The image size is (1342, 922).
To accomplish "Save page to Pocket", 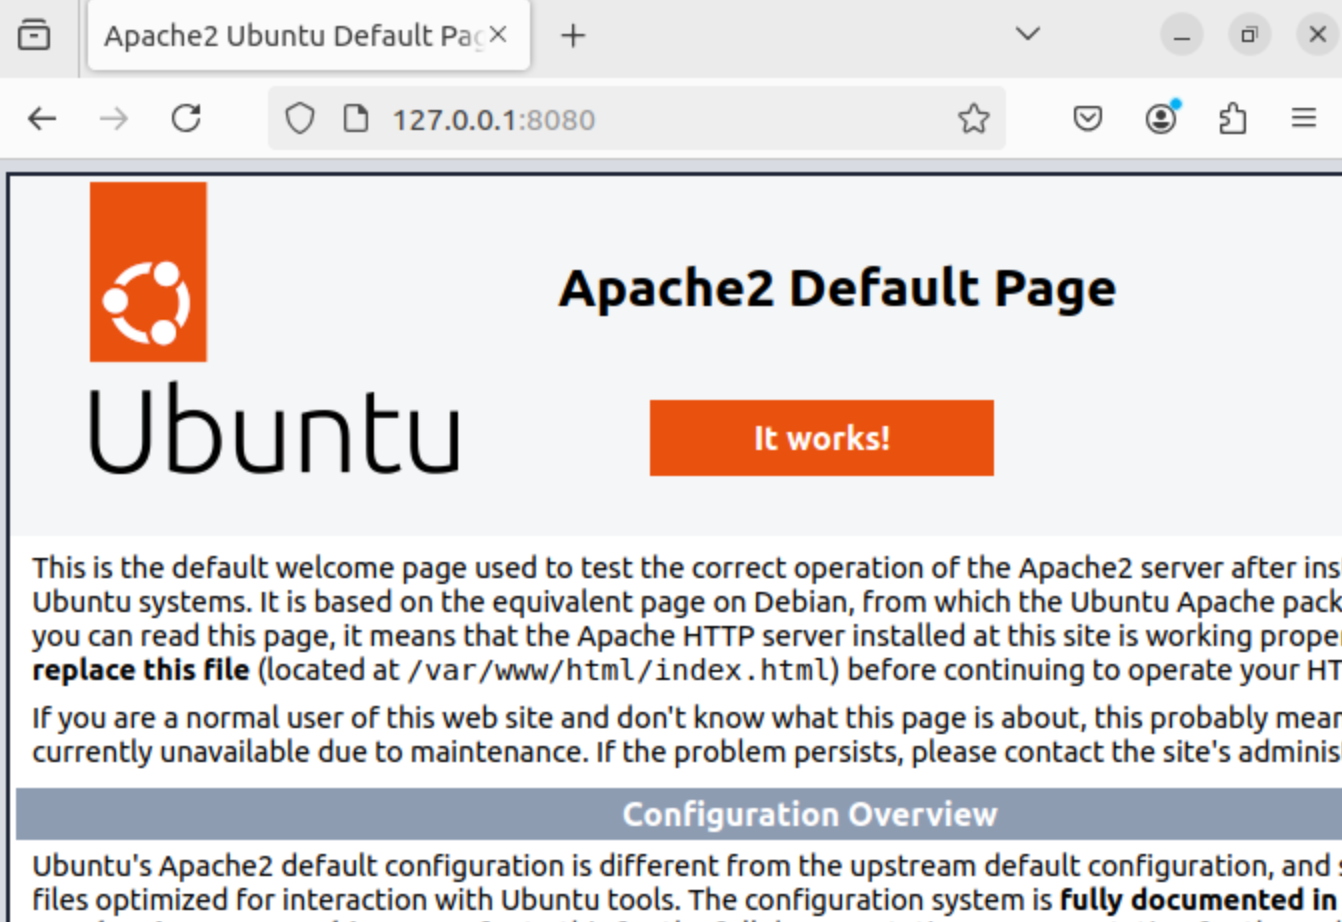I will point(1088,119).
